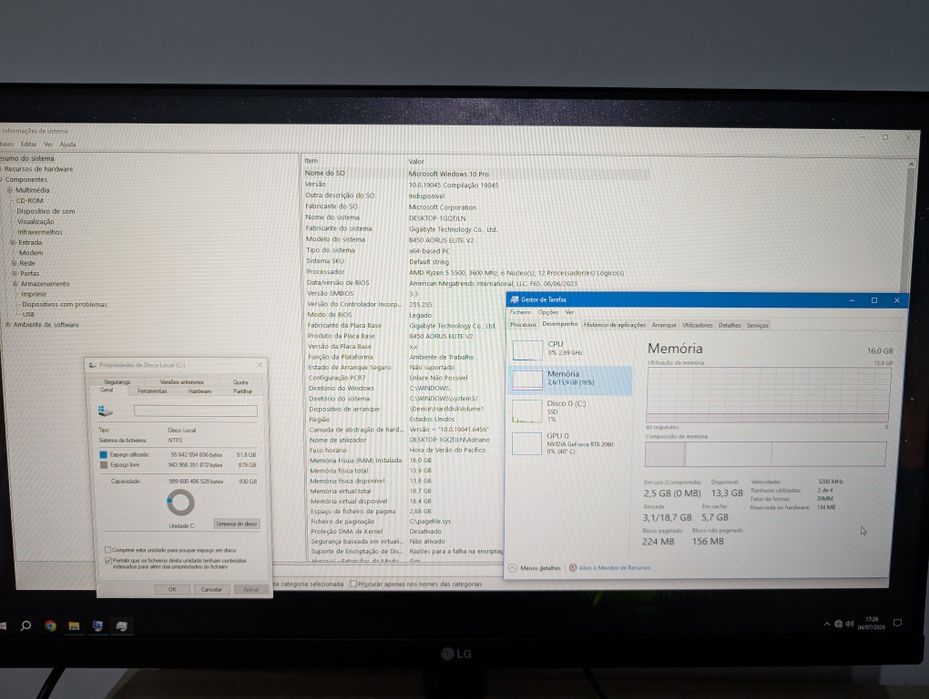The height and width of the screenshot is (699, 929).
Task: Expand Ambiente de software tree node
Action: pos(8,325)
